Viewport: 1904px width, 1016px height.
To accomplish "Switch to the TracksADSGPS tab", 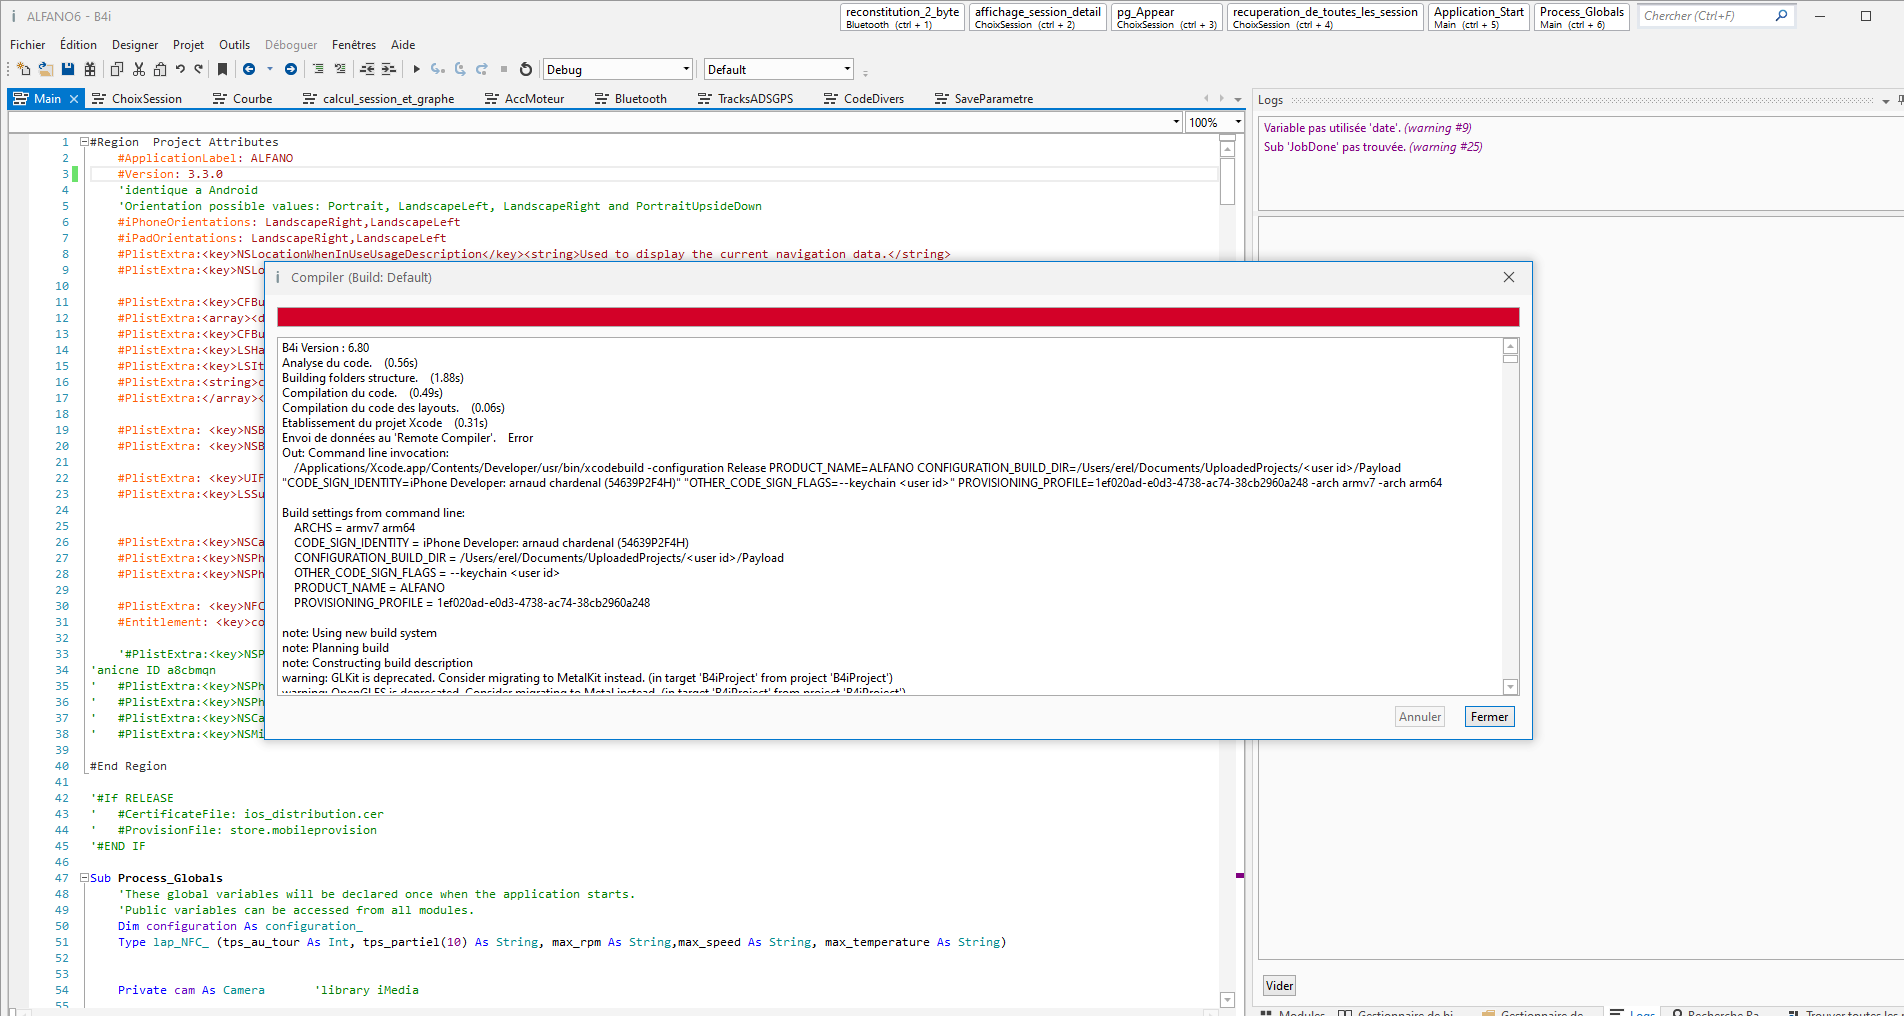I will click(746, 99).
